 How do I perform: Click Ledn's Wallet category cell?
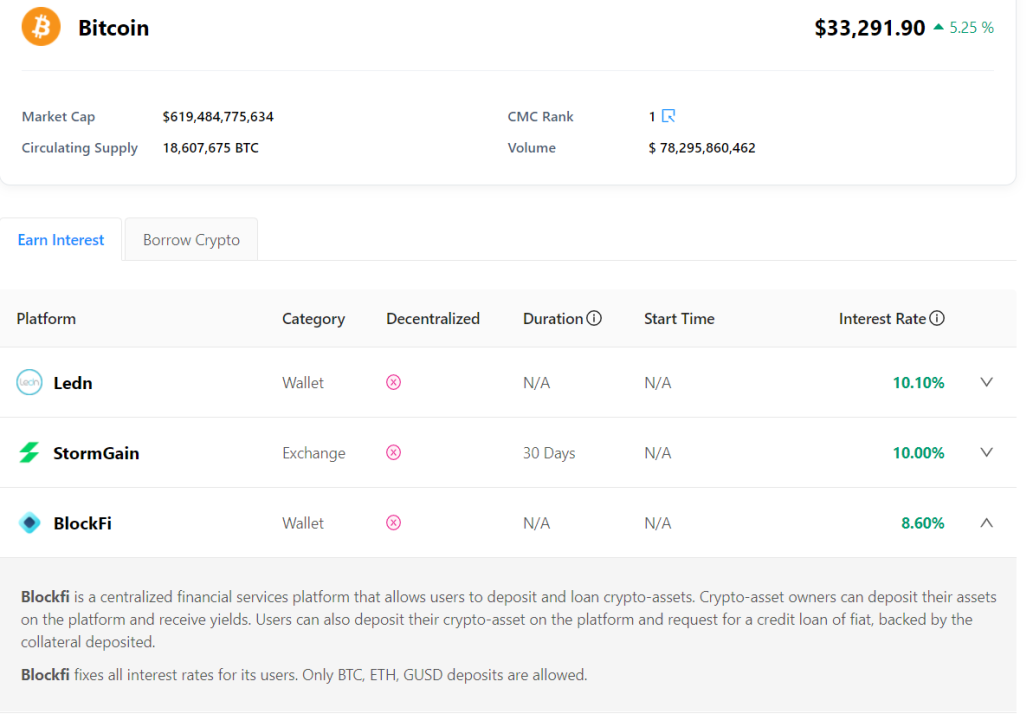click(303, 383)
